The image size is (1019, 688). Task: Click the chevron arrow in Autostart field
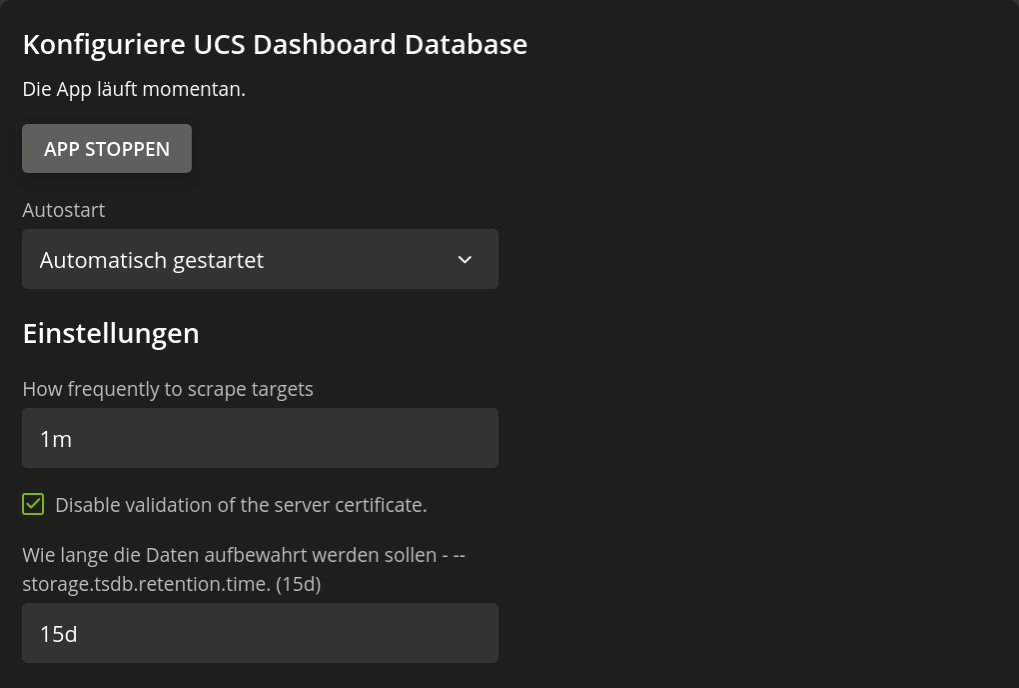(x=465, y=260)
